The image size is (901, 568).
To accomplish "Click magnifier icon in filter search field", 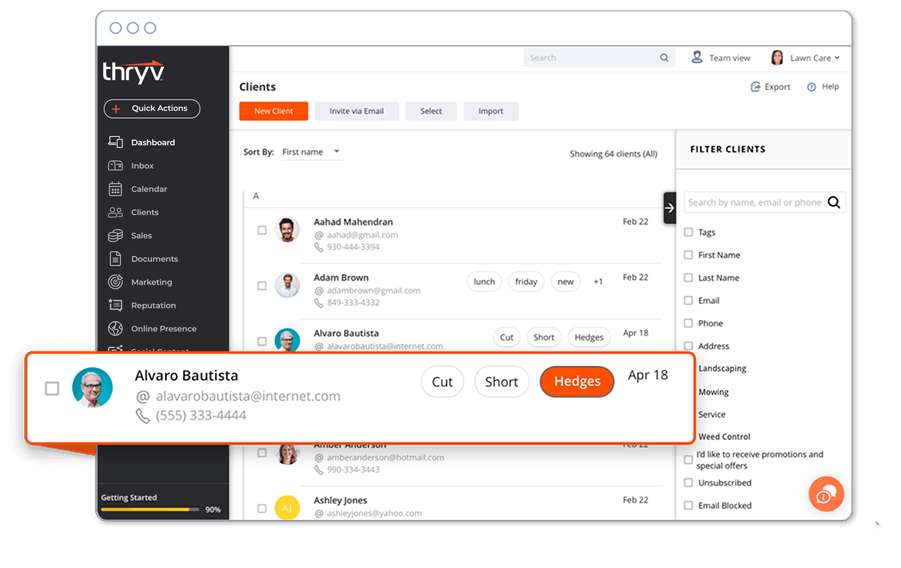I will tap(834, 202).
